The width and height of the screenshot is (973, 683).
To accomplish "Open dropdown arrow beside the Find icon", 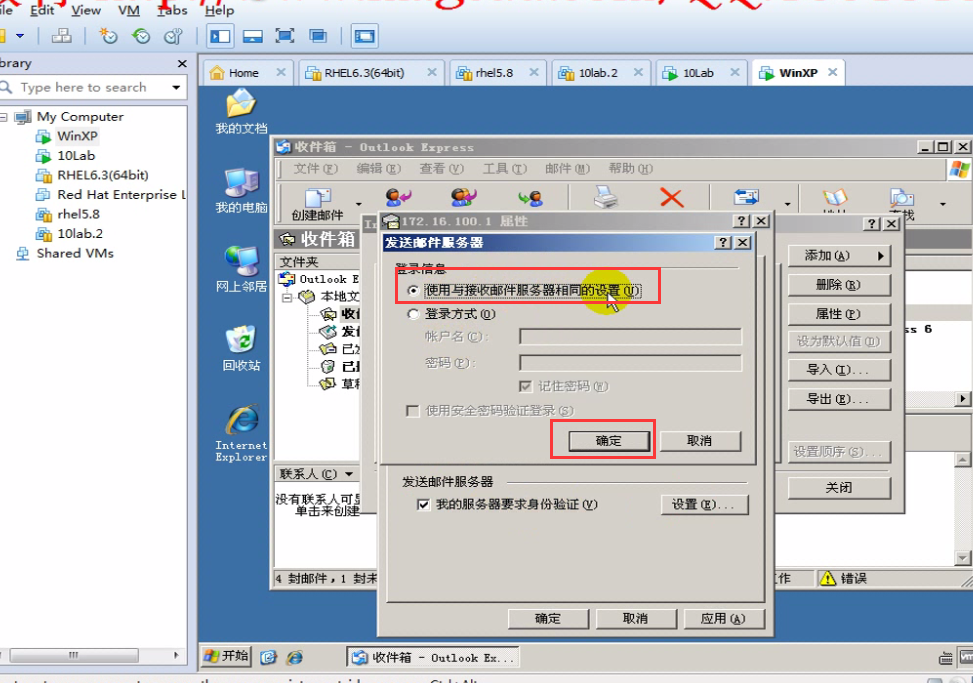I will 942,204.
